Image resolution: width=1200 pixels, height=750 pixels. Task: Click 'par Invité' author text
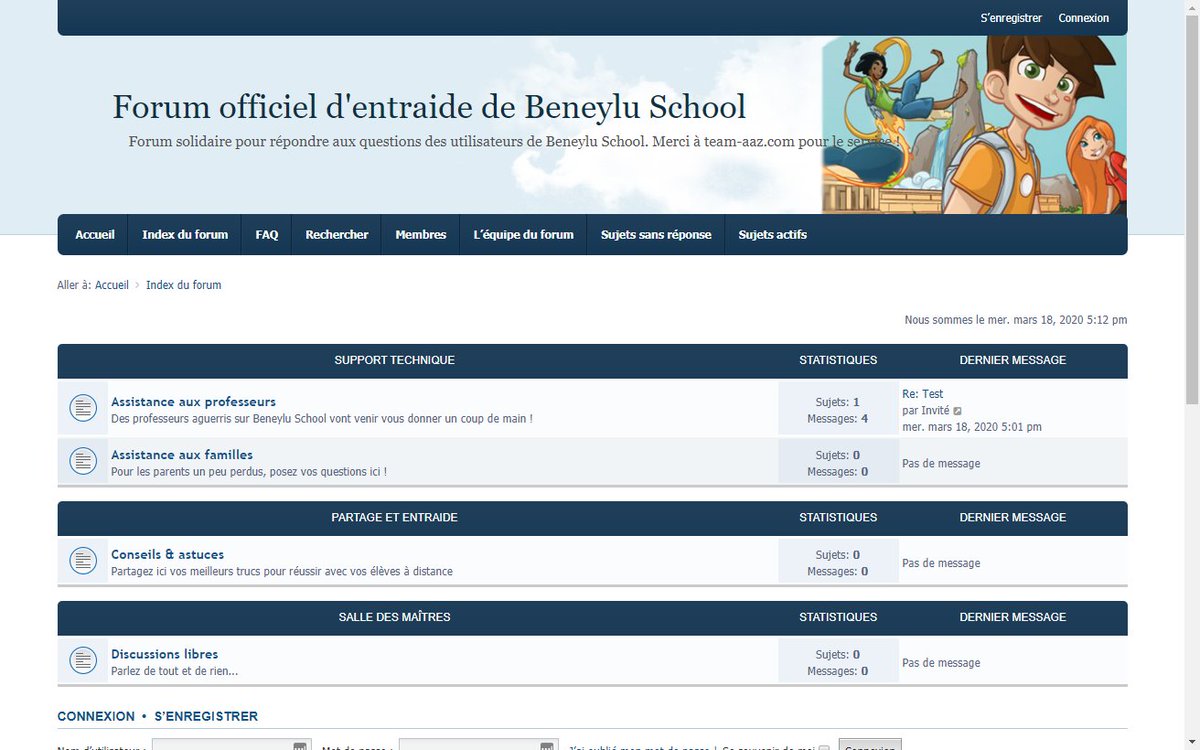(x=926, y=411)
